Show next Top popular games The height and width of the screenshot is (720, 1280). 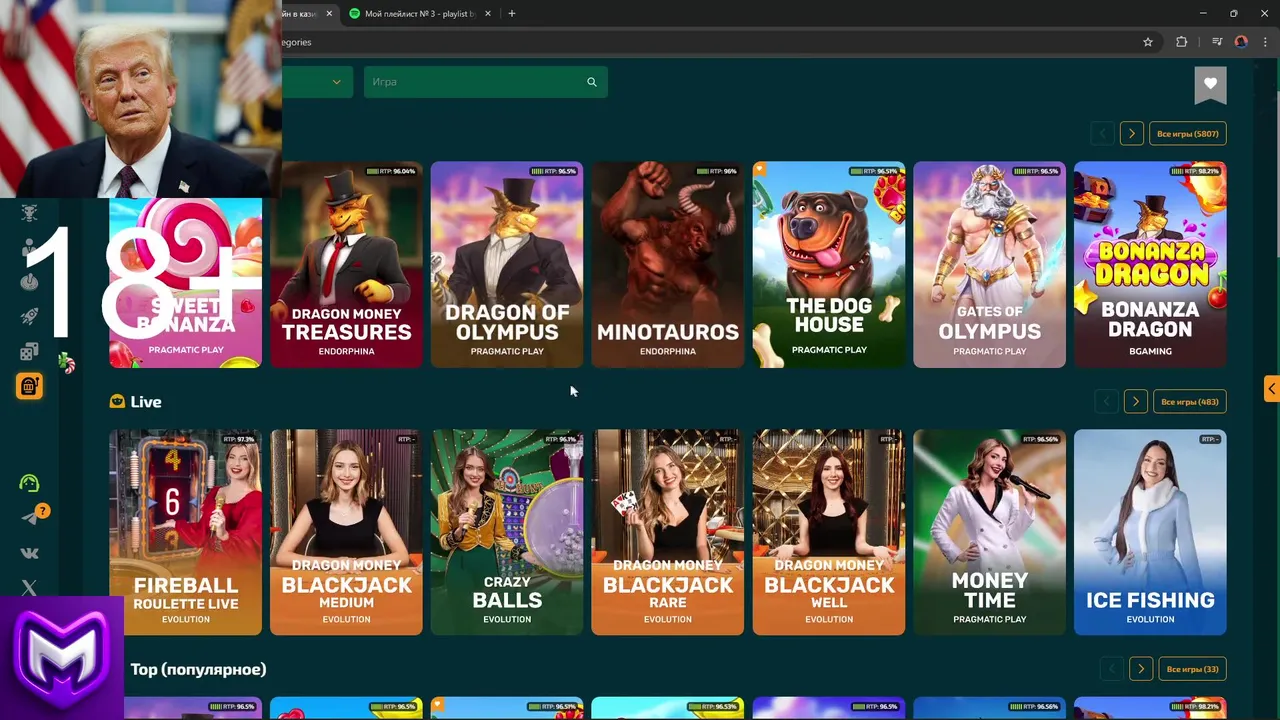click(x=1141, y=669)
